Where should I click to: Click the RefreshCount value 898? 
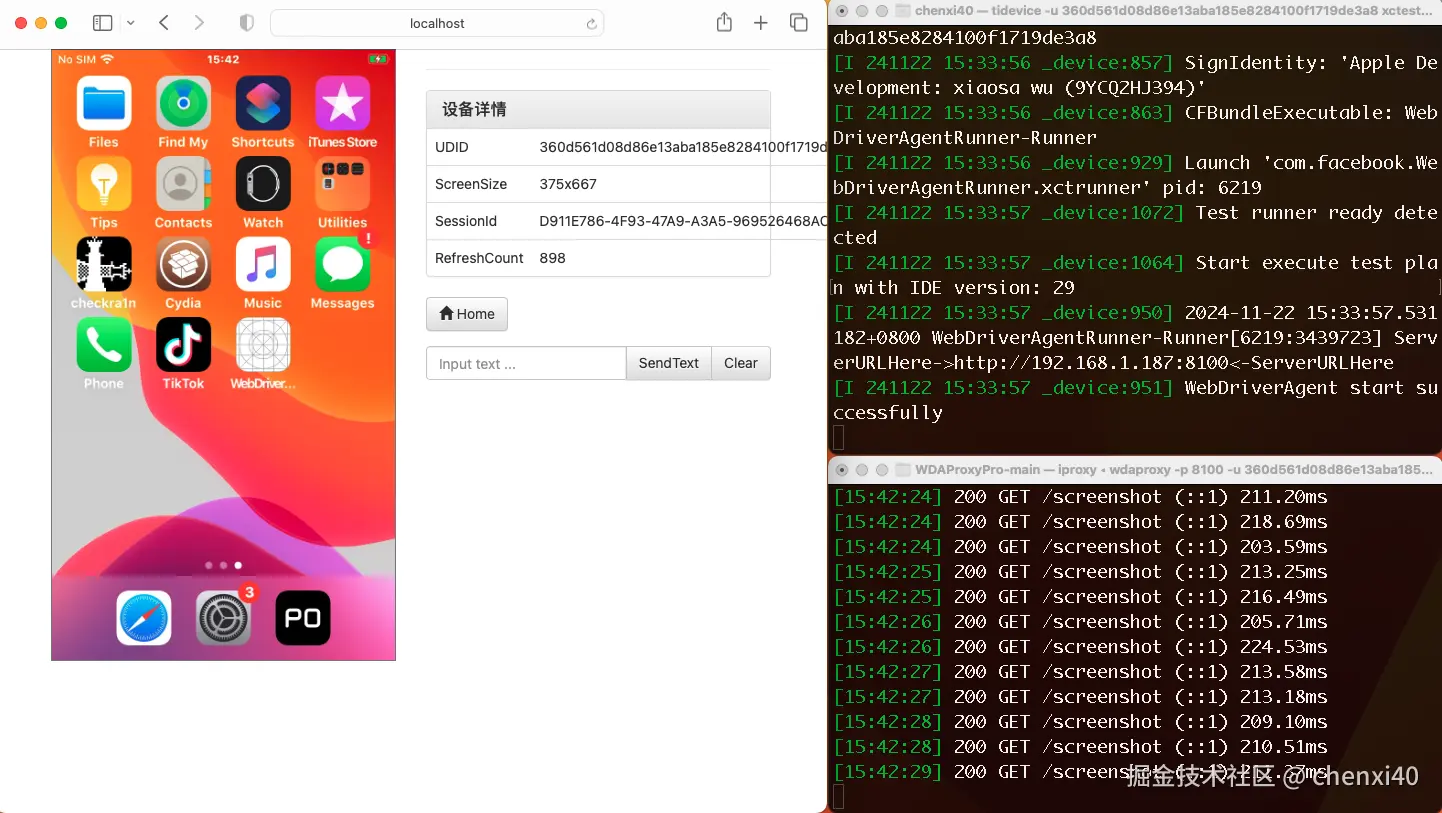click(x=553, y=258)
